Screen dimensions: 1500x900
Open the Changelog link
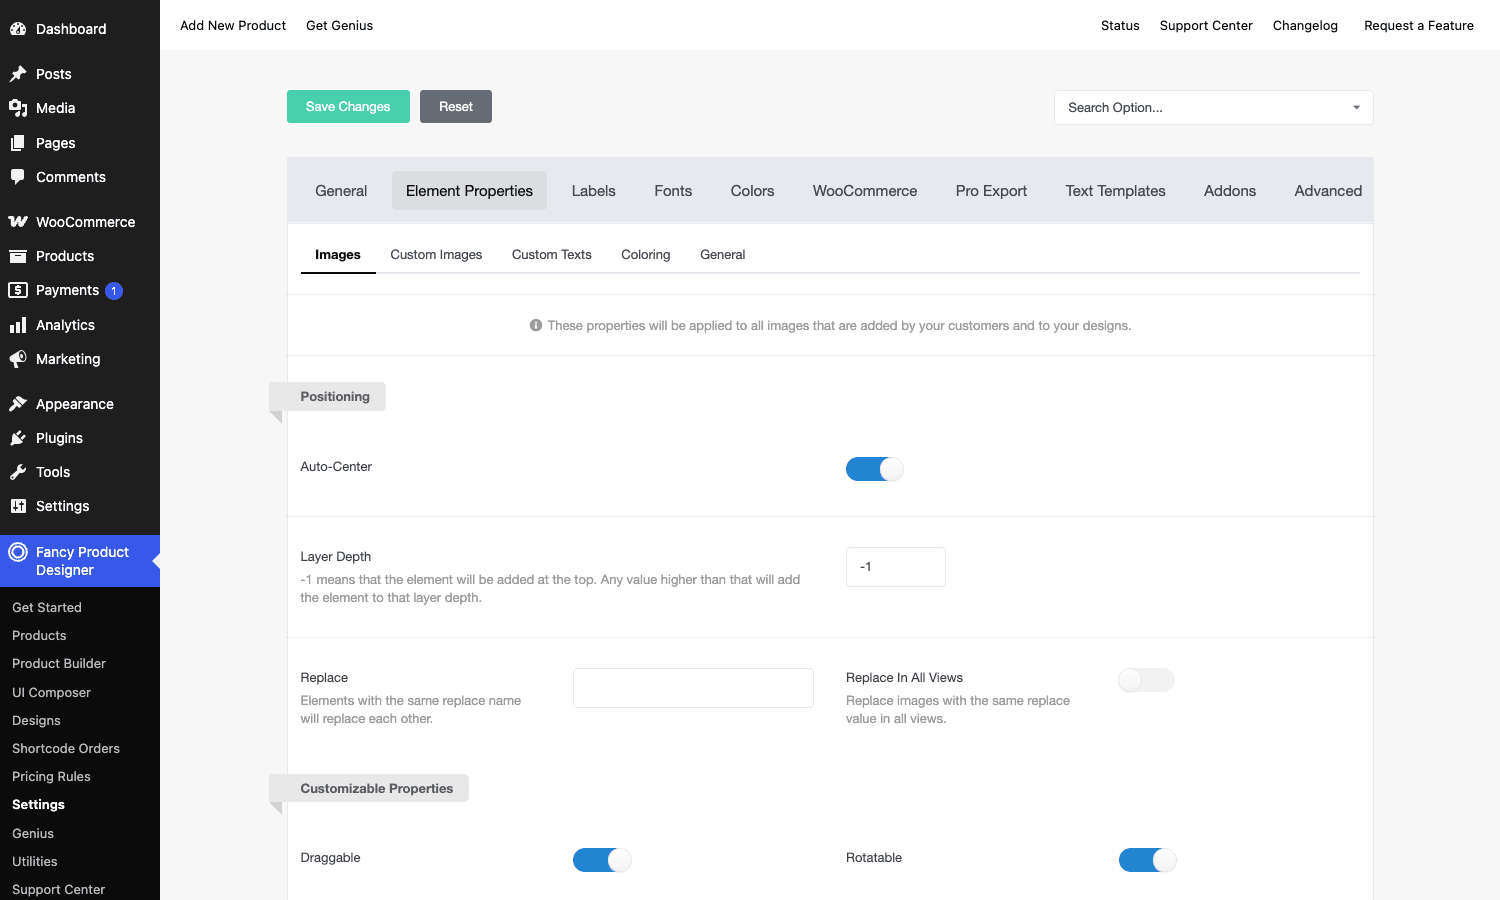coord(1305,26)
